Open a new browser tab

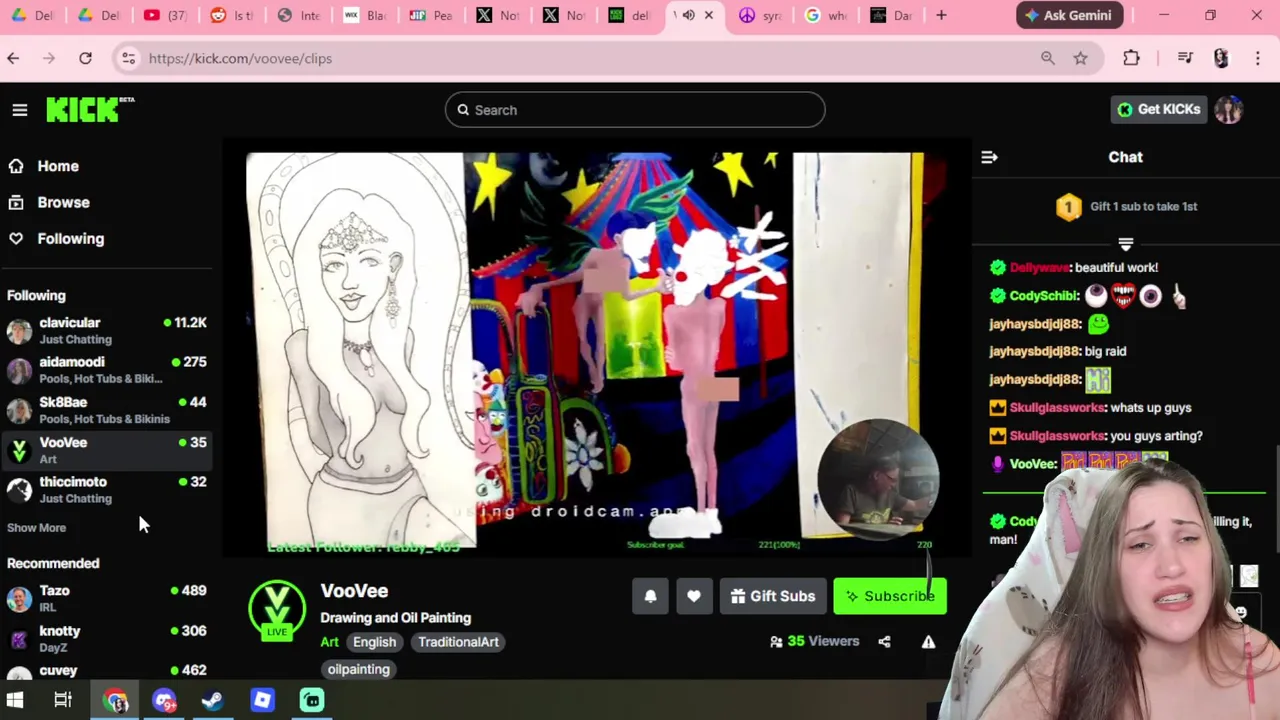tap(941, 15)
